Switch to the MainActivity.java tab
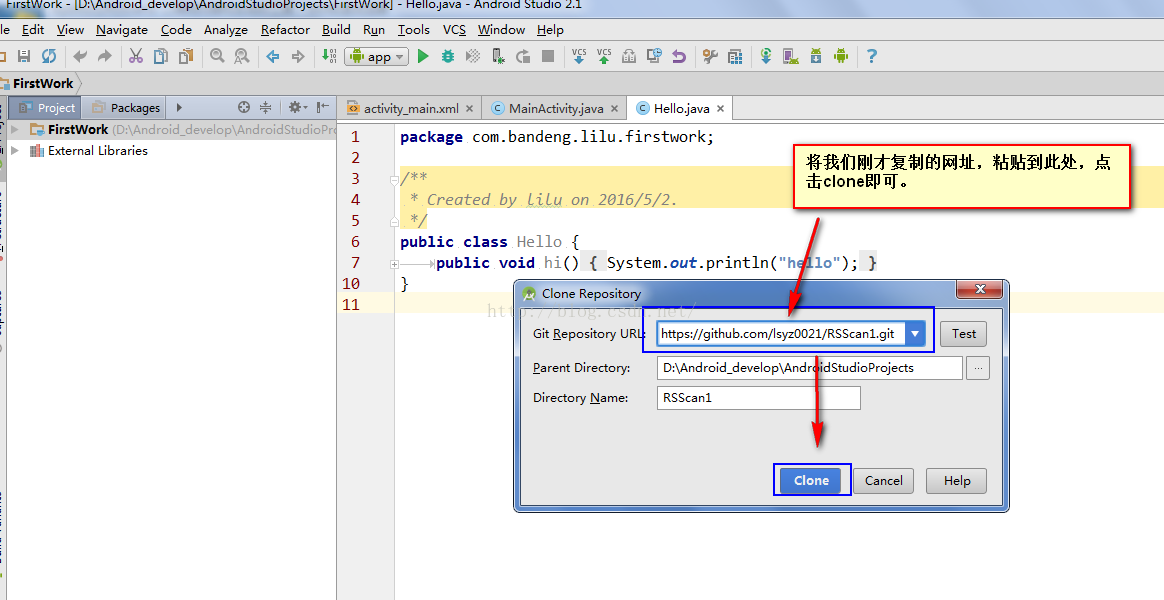This screenshot has width=1164, height=600. (x=555, y=108)
